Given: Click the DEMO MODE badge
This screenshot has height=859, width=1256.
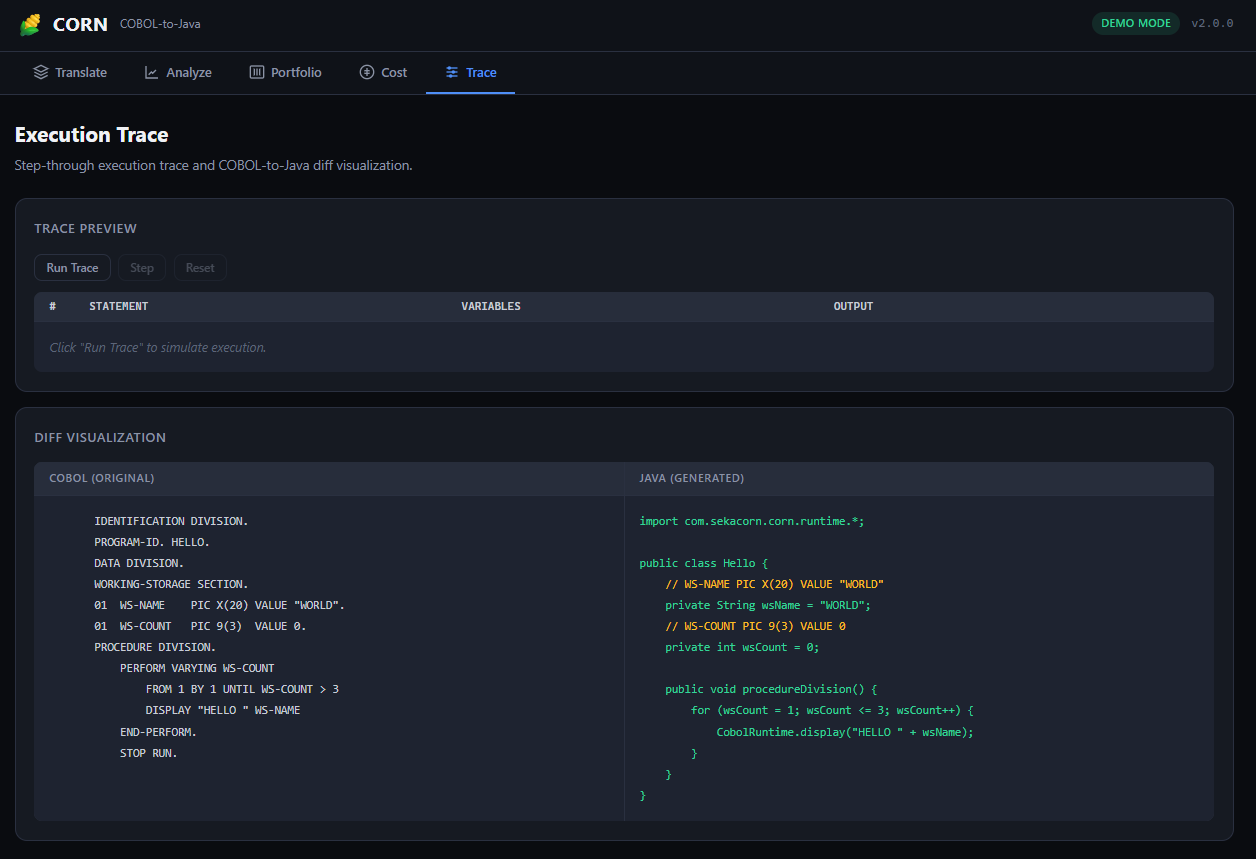Looking at the screenshot, I should pyautogui.click(x=1135, y=24).
